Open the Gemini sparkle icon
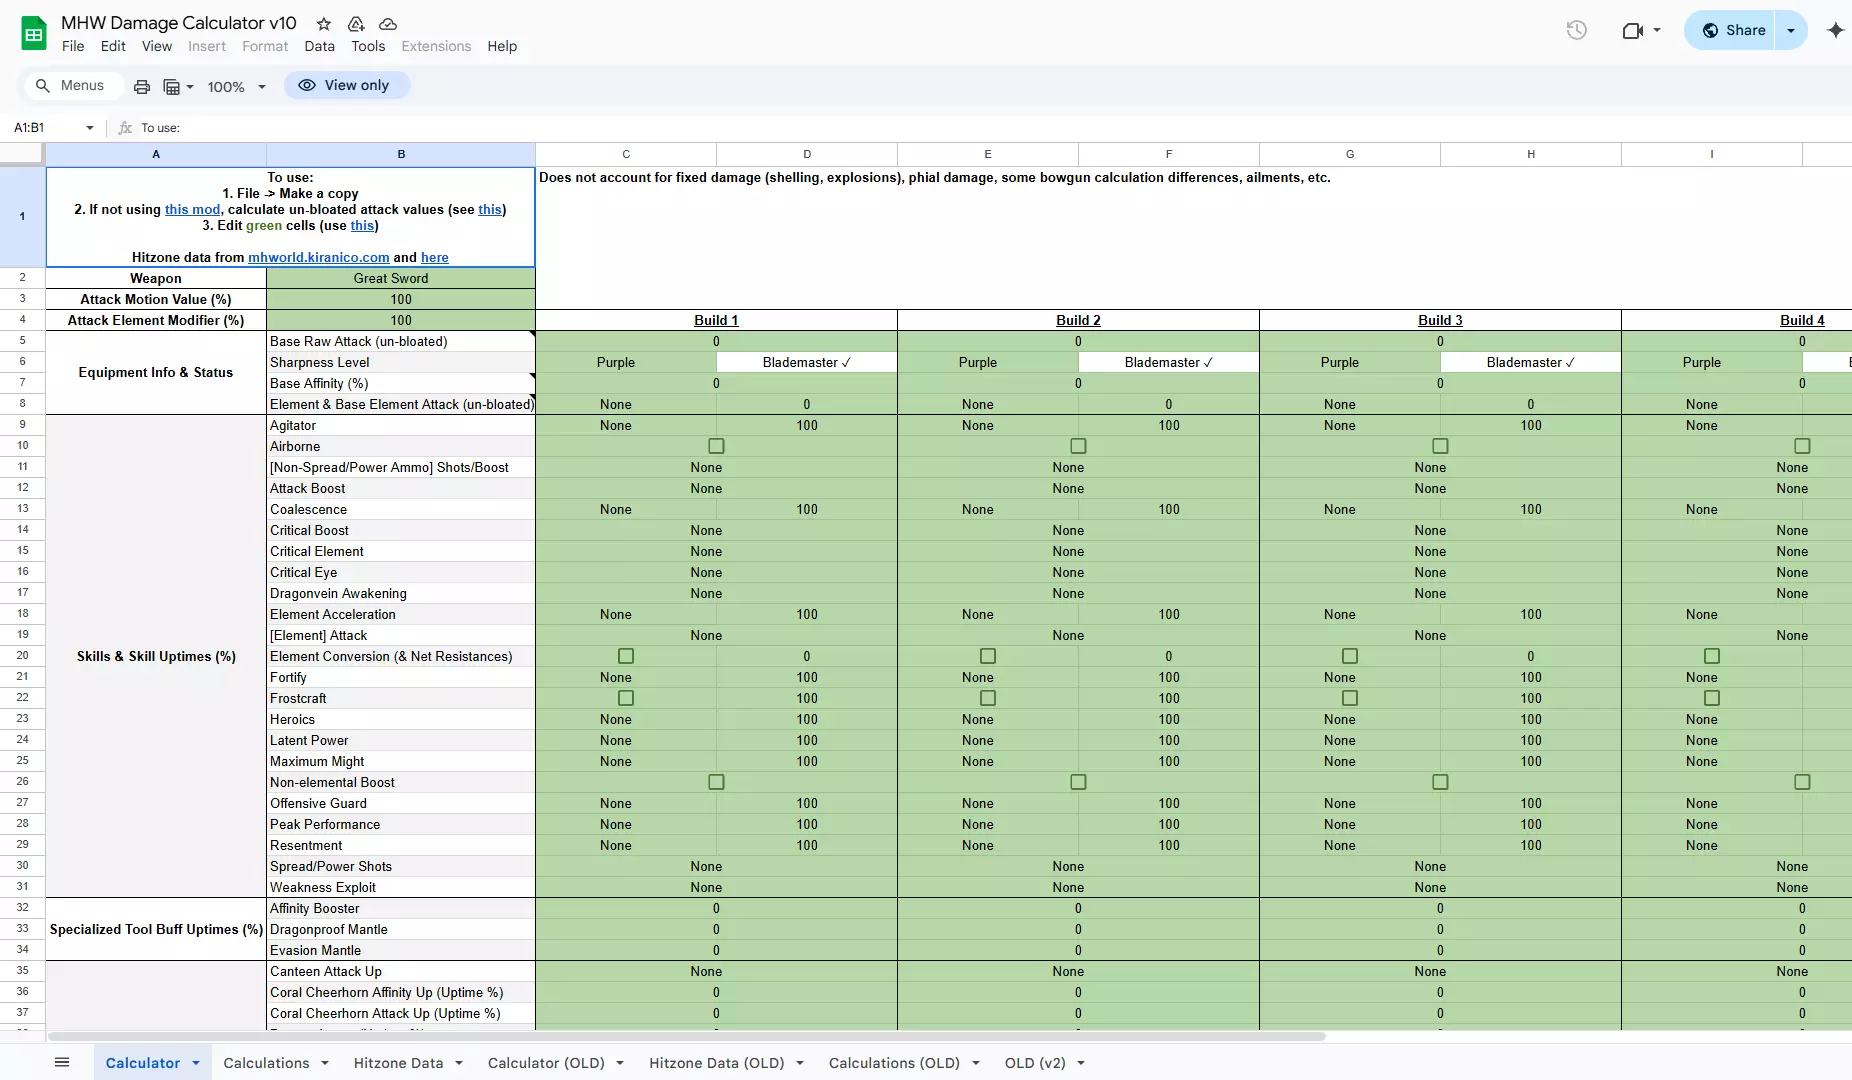The image size is (1852, 1080). (x=1835, y=30)
